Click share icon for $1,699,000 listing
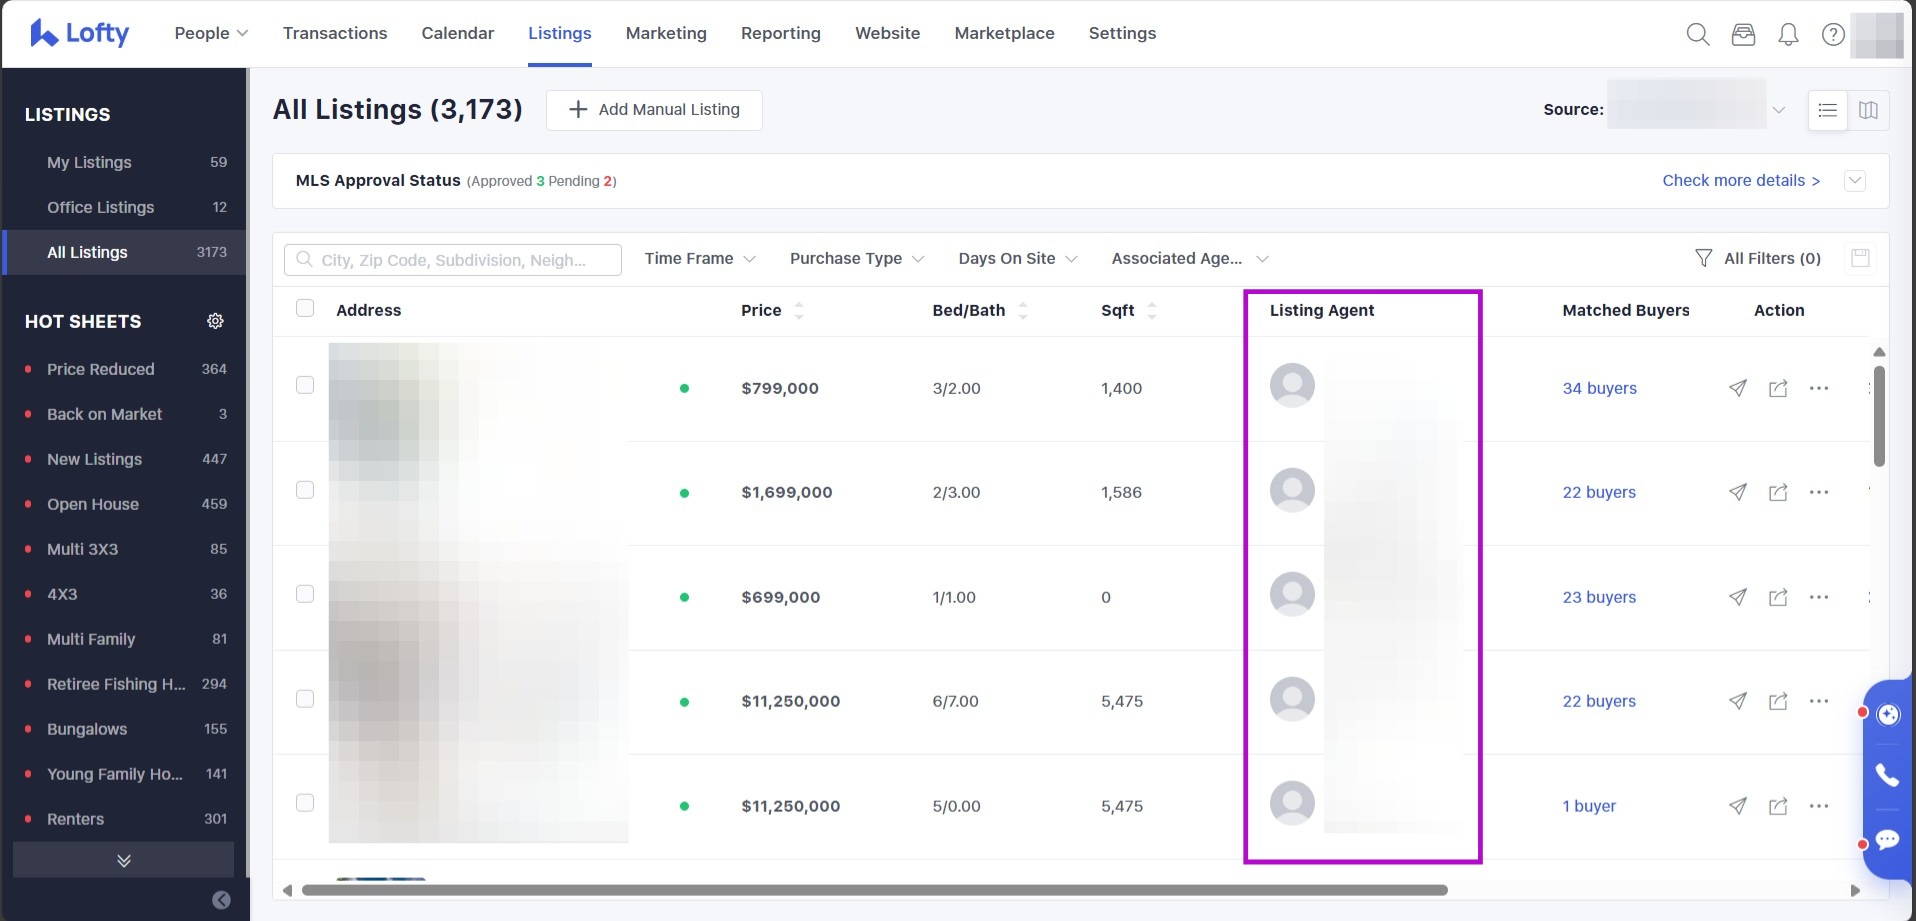This screenshot has height=921, width=1916. pyautogui.click(x=1778, y=492)
